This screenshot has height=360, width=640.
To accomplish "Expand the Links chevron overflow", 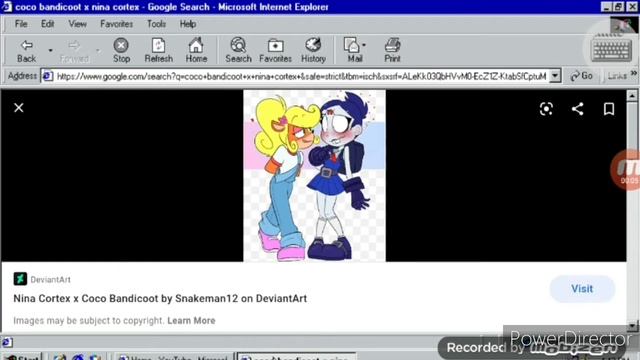I will 633,73.
